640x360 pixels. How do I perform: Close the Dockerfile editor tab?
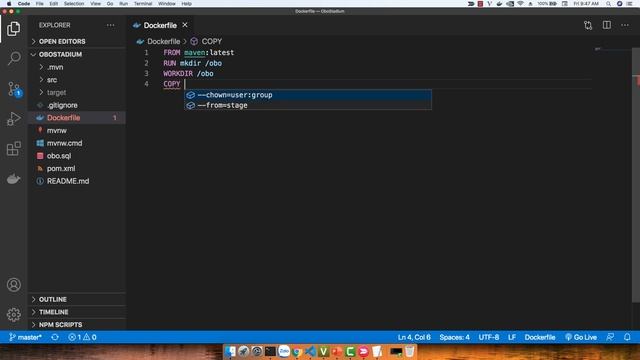[185, 25]
